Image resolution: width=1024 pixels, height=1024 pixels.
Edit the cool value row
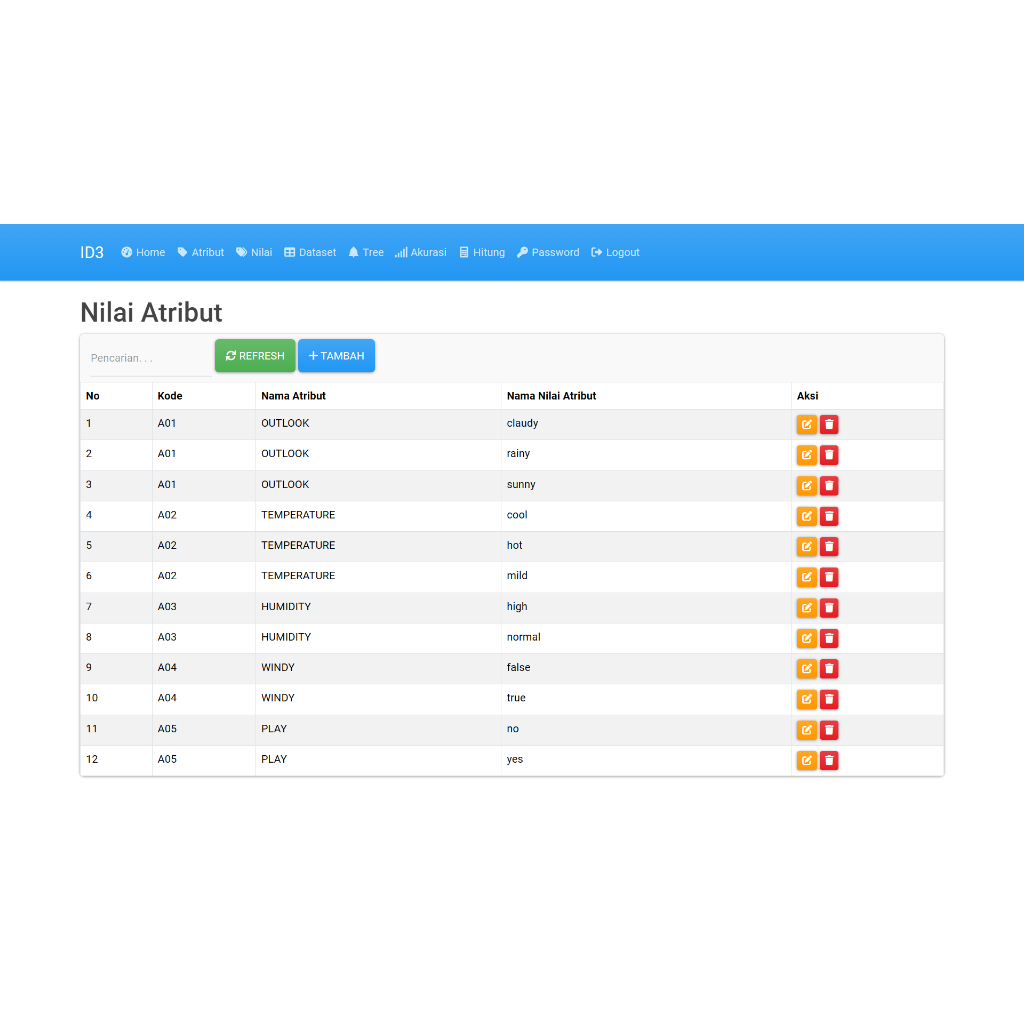807,516
